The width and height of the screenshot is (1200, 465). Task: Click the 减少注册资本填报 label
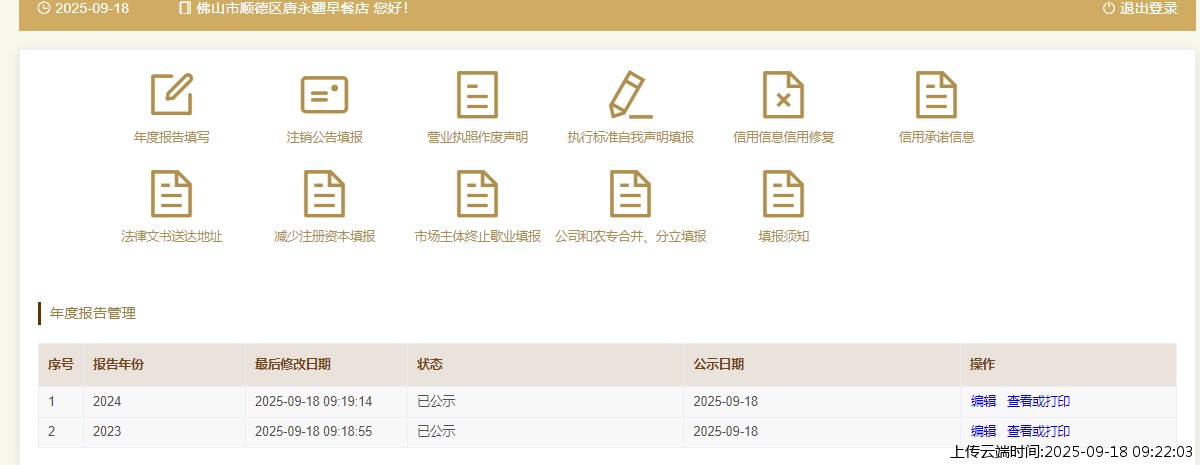tap(324, 237)
